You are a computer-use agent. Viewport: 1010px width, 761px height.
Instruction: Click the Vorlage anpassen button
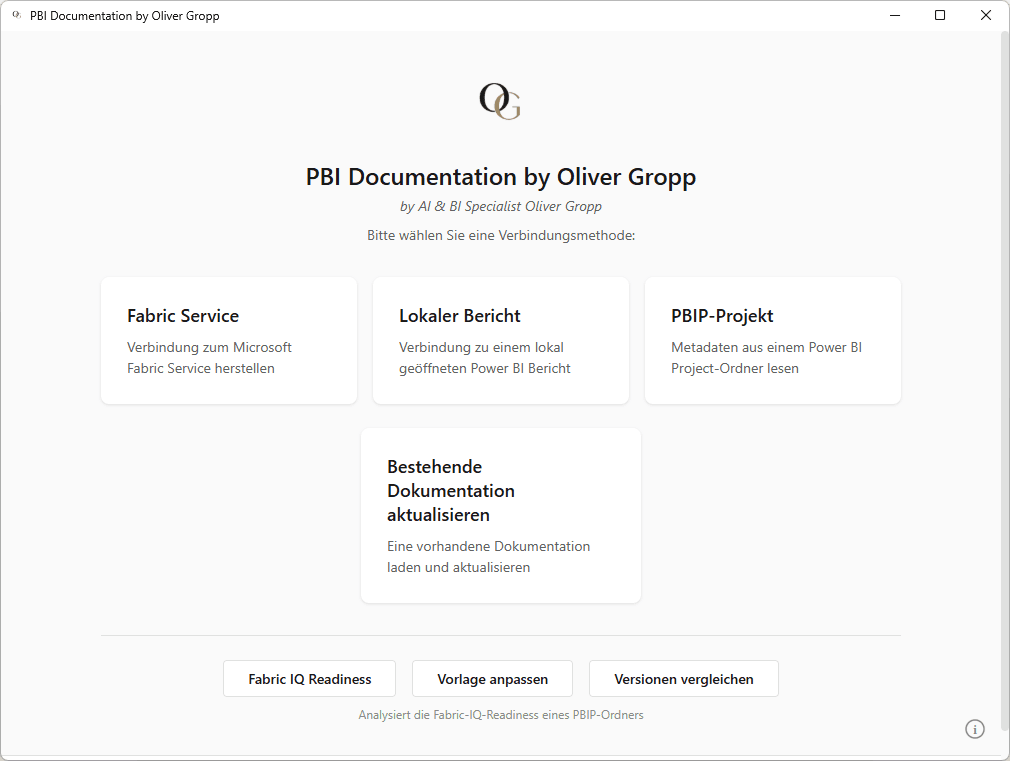[492, 679]
